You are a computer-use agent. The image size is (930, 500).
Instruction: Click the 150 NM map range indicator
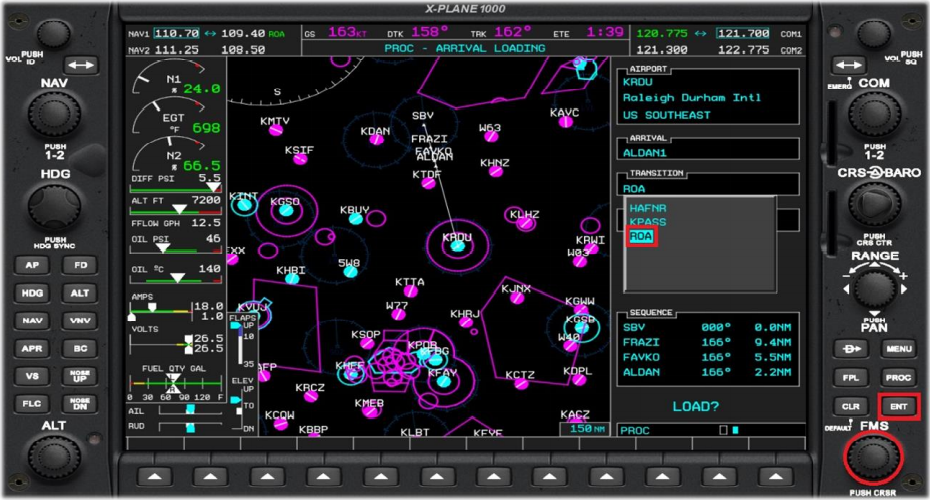tap(584, 428)
